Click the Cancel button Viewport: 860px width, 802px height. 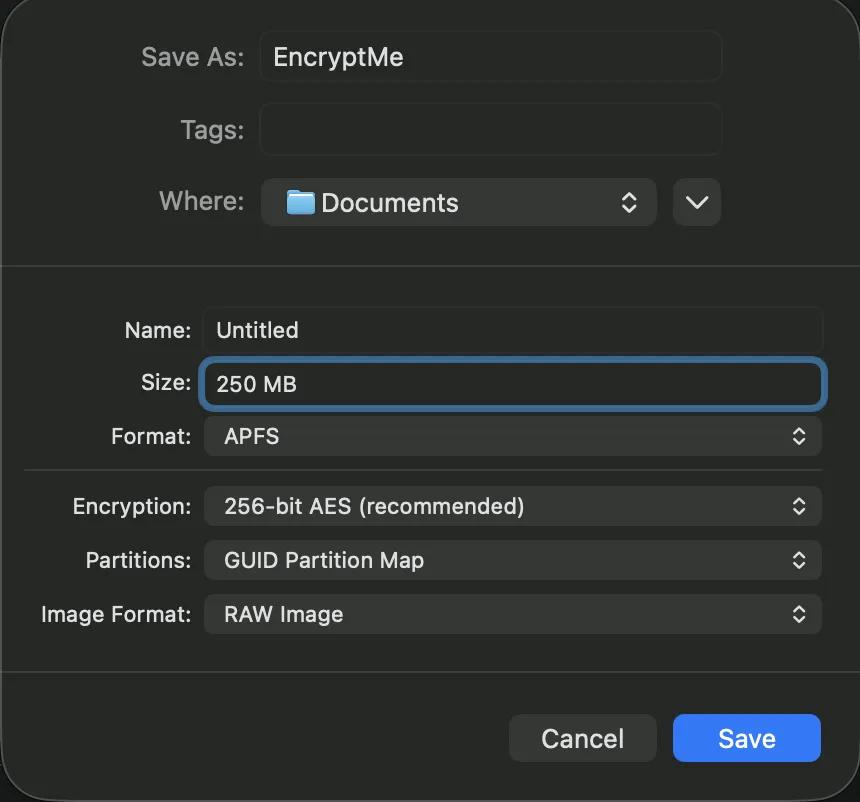tap(582, 738)
